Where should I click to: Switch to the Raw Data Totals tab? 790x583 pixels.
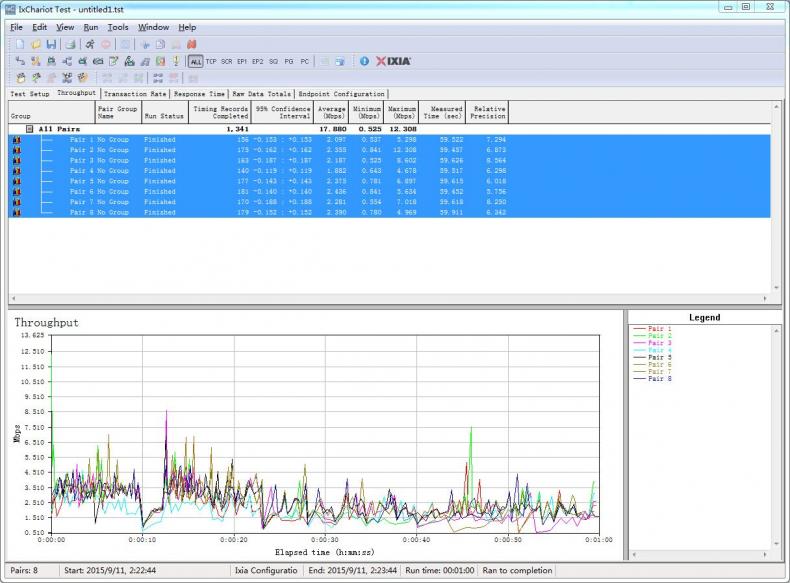click(x=262, y=94)
